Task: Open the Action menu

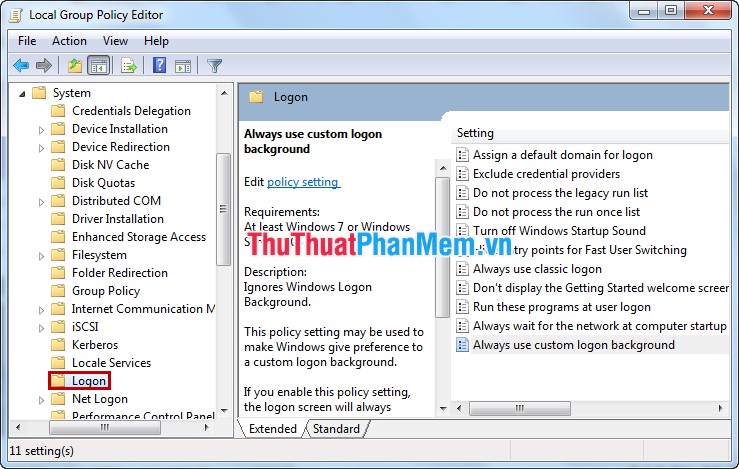Action: pos(69,41)
